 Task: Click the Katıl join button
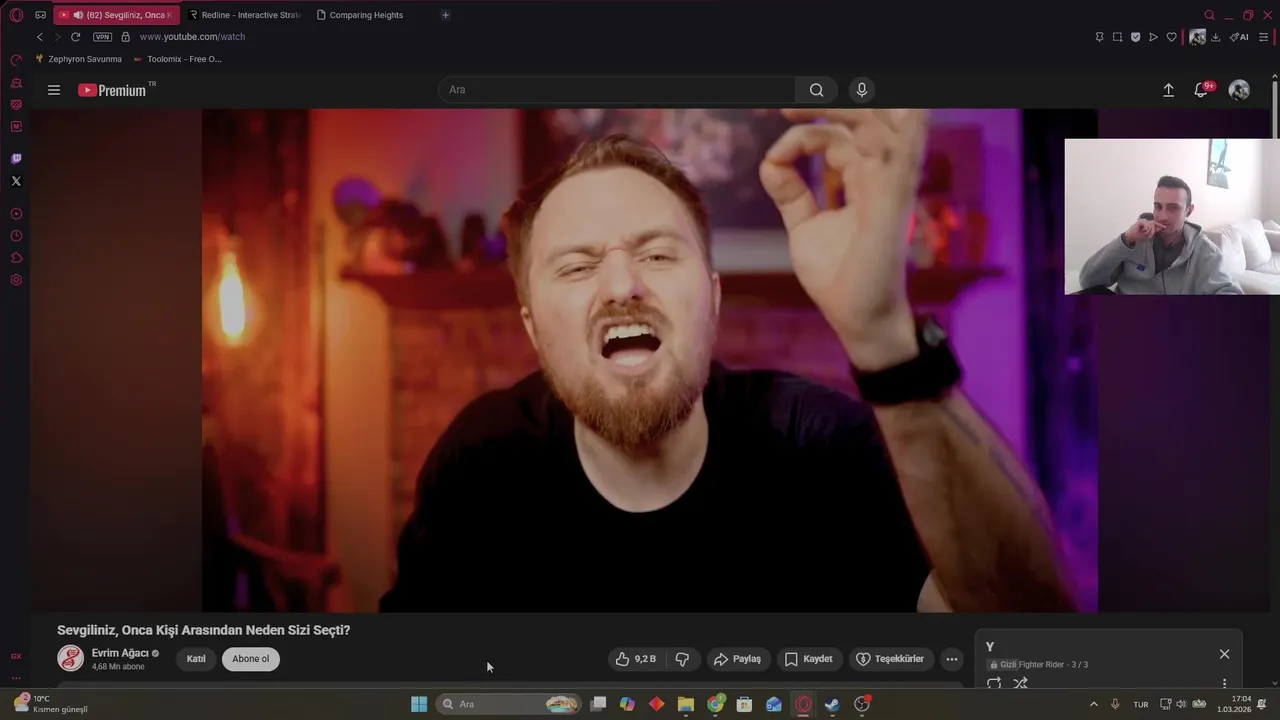point(196,659)
